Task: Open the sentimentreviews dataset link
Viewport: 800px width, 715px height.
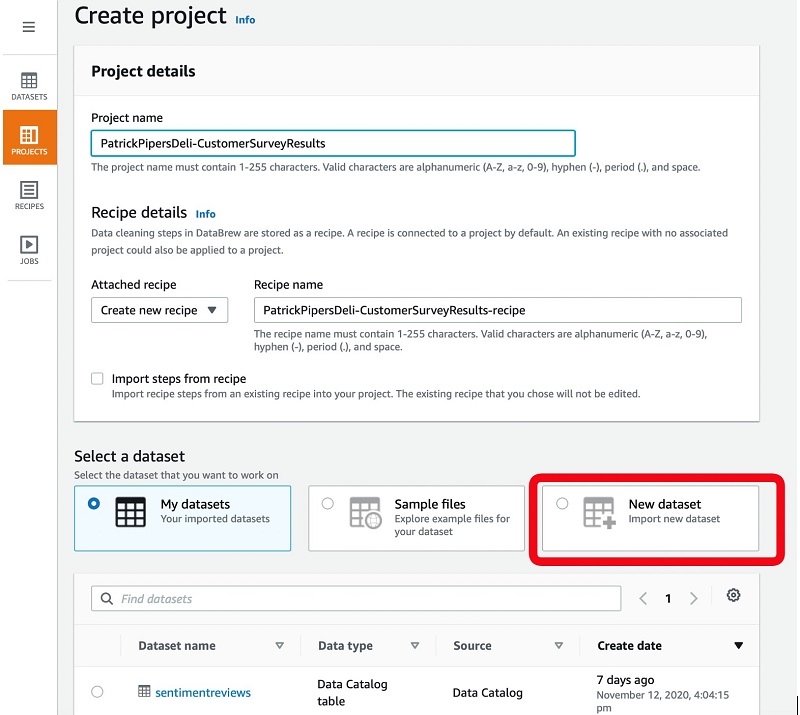Action: (x=203, y=693)
